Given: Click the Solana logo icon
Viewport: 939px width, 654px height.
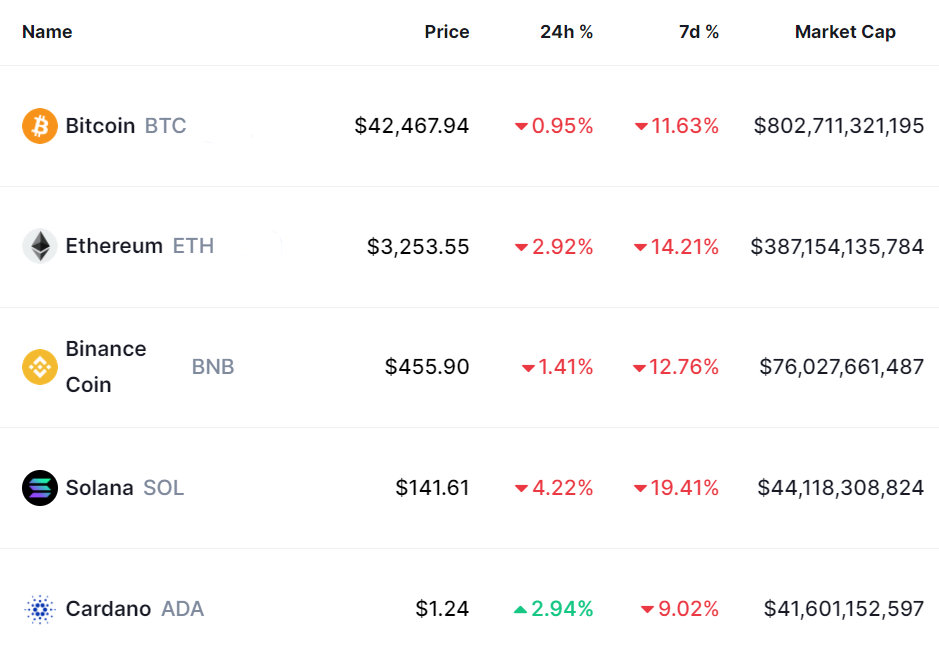Looking at the screenshot, I should click(40, 488).
